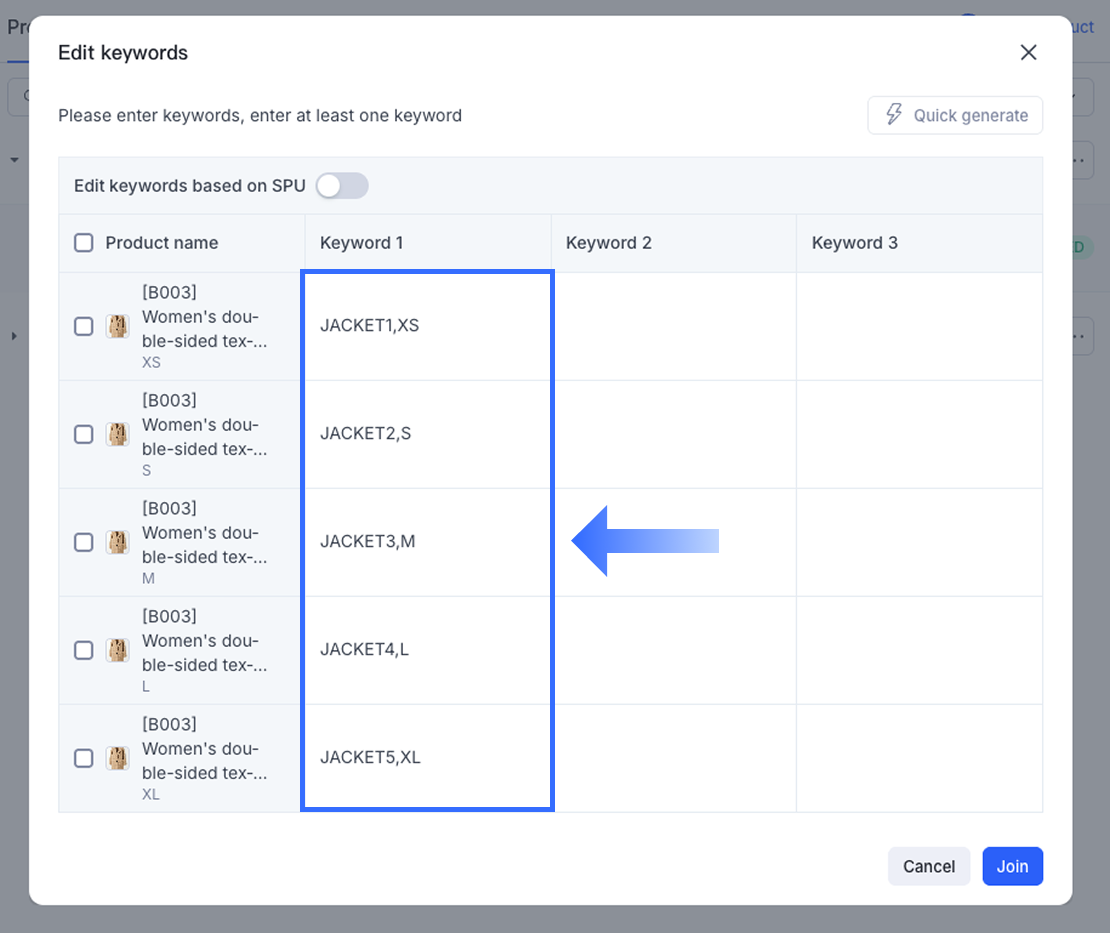
Task: Close the Edit keywords dialog
Action: click(x=1028, y=52)
